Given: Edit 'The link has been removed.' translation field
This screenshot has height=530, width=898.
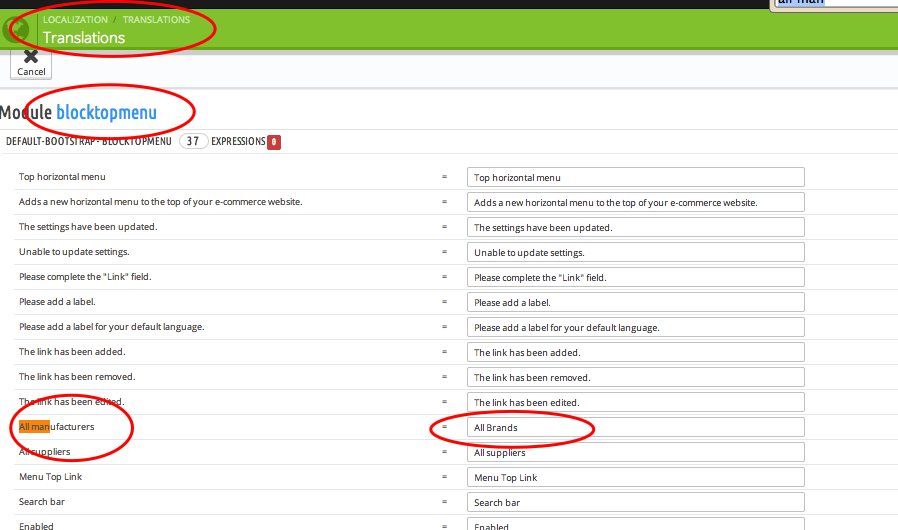Looking at the screenshot, I should click(636, 378).
